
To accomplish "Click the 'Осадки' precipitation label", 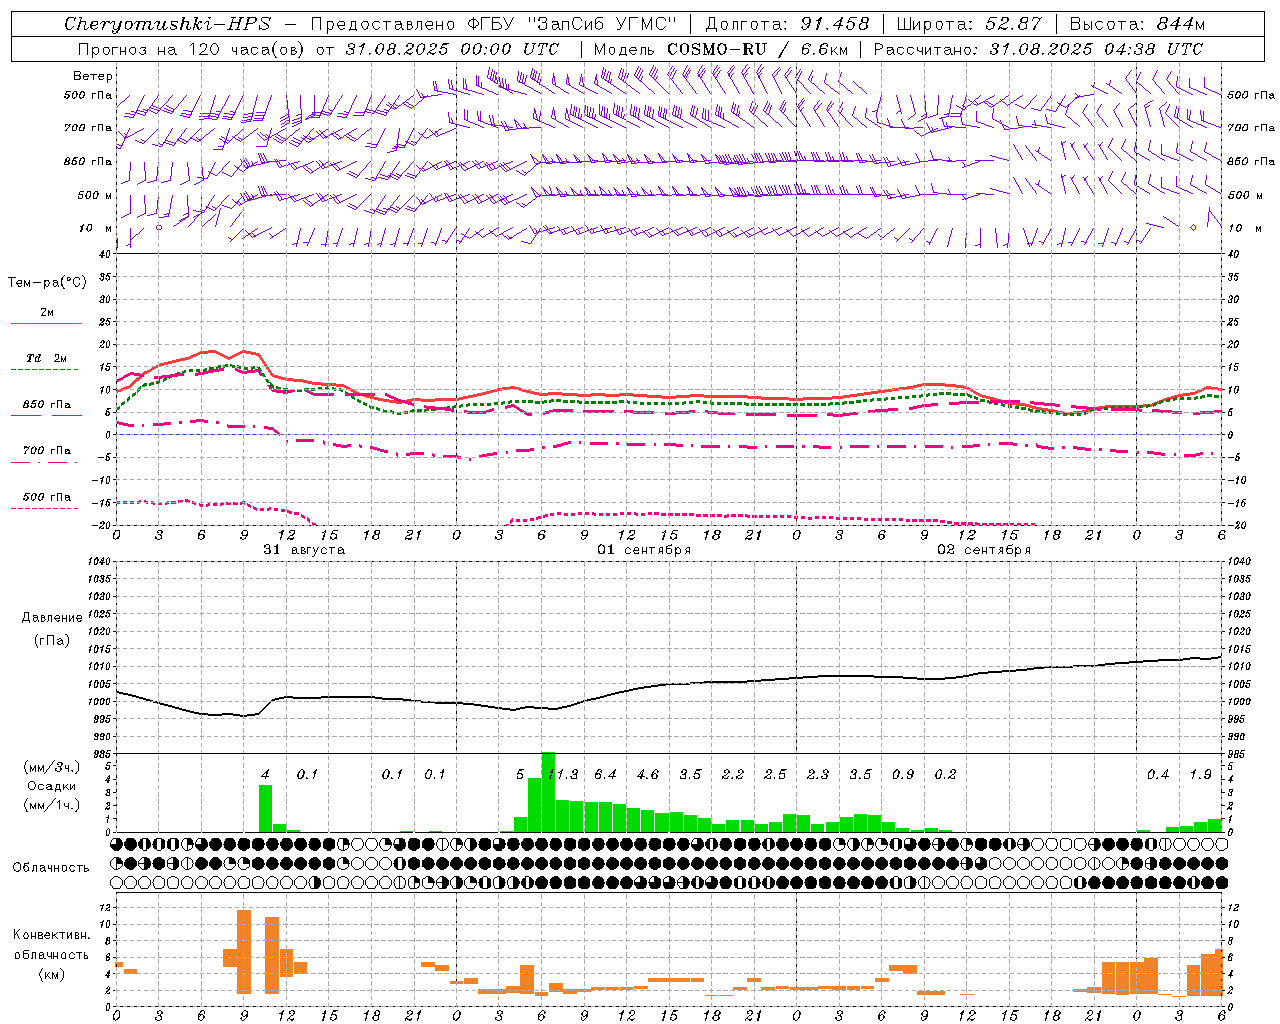I will pos(52,786).
